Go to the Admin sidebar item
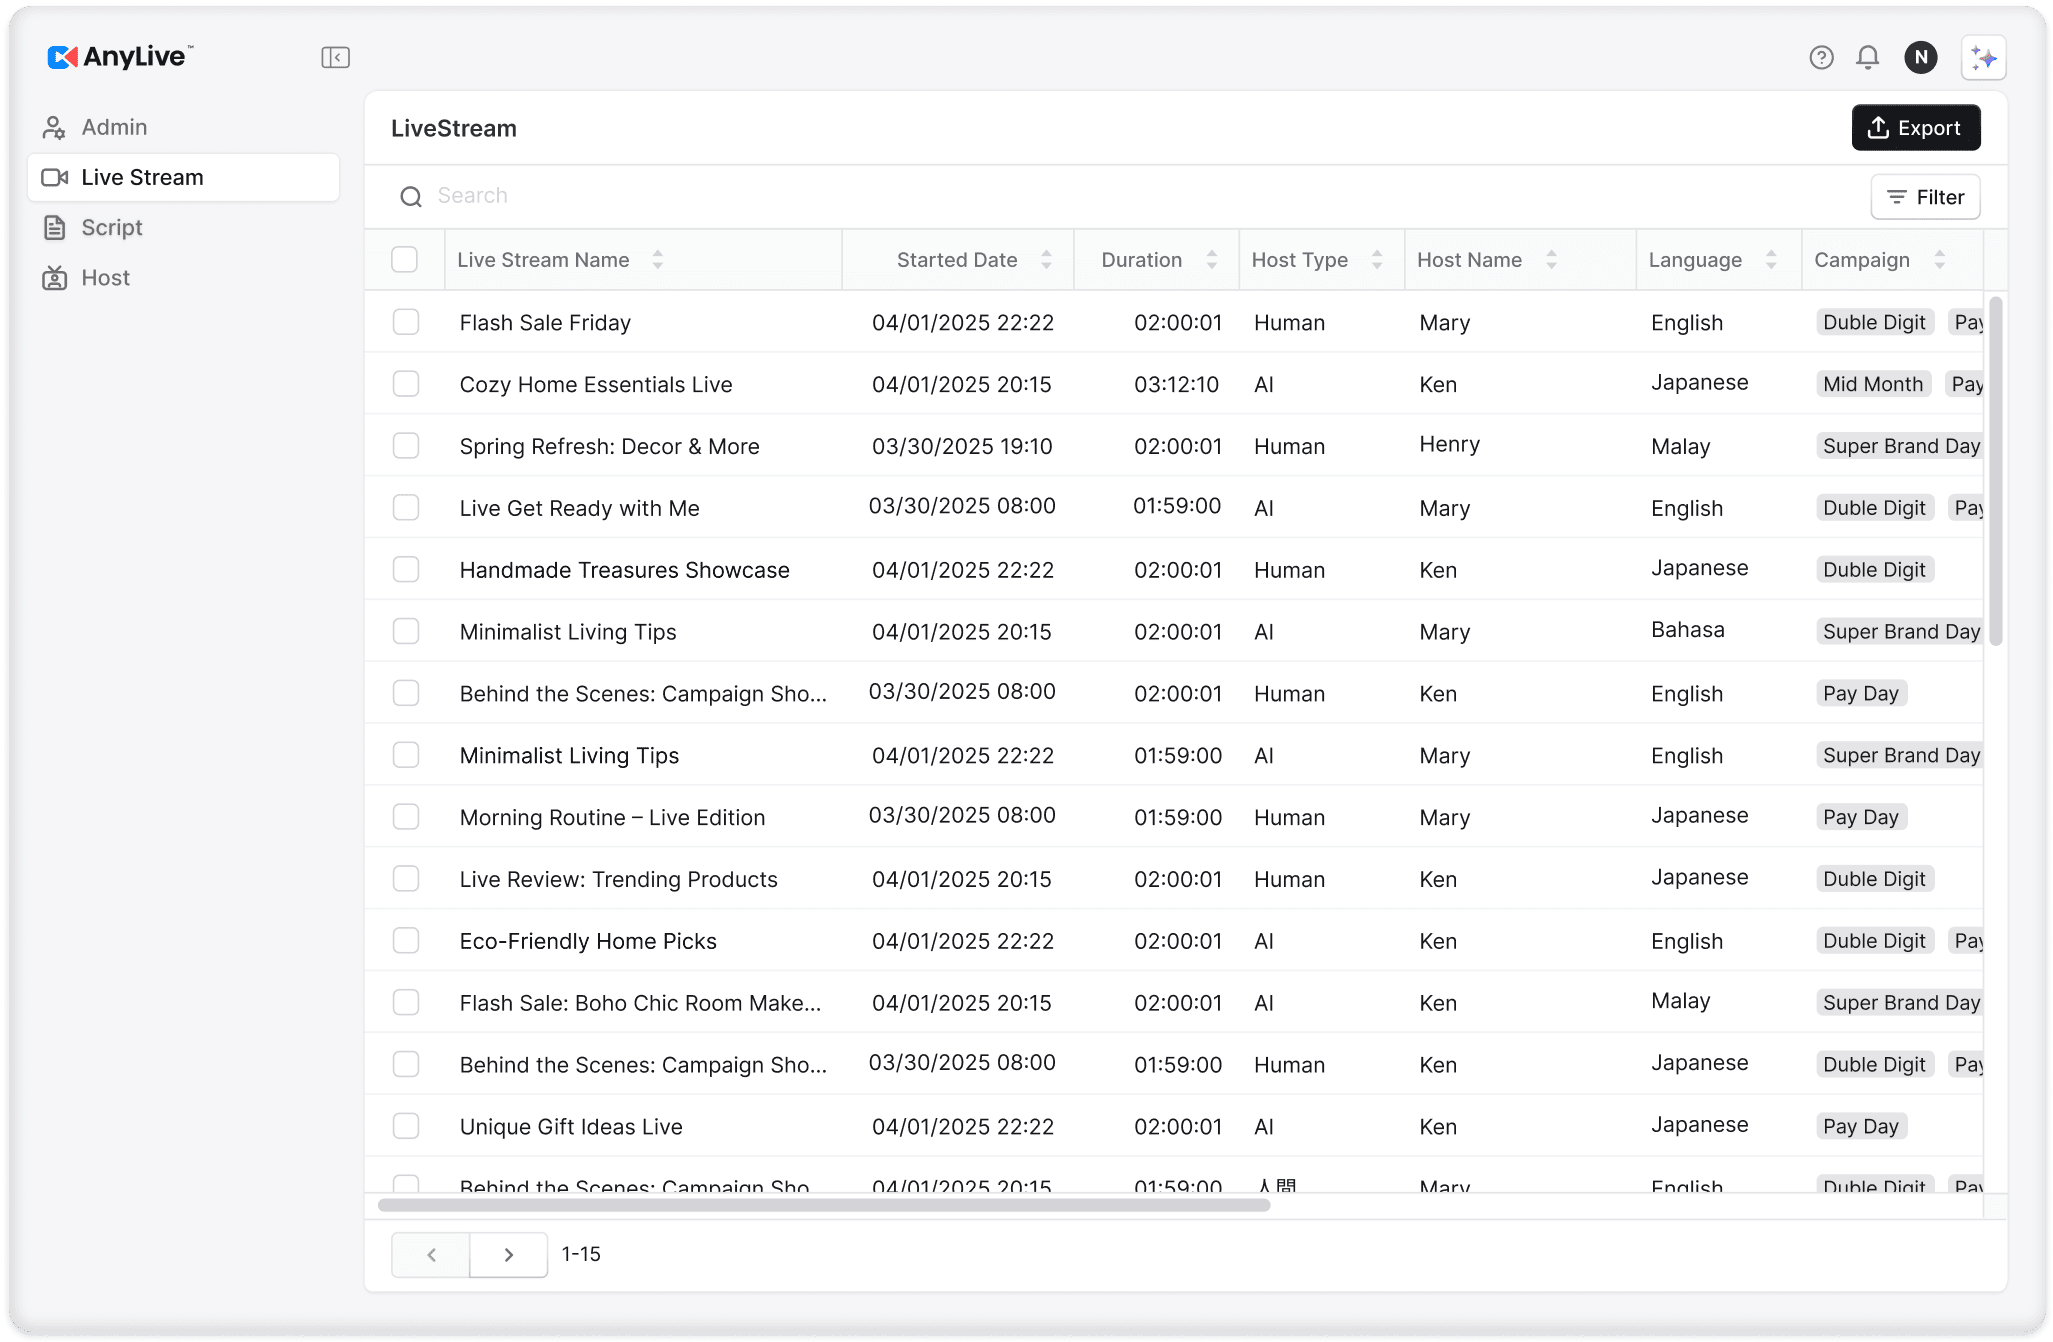This screenshot has height=1342, width=2053. click(114, 127)
